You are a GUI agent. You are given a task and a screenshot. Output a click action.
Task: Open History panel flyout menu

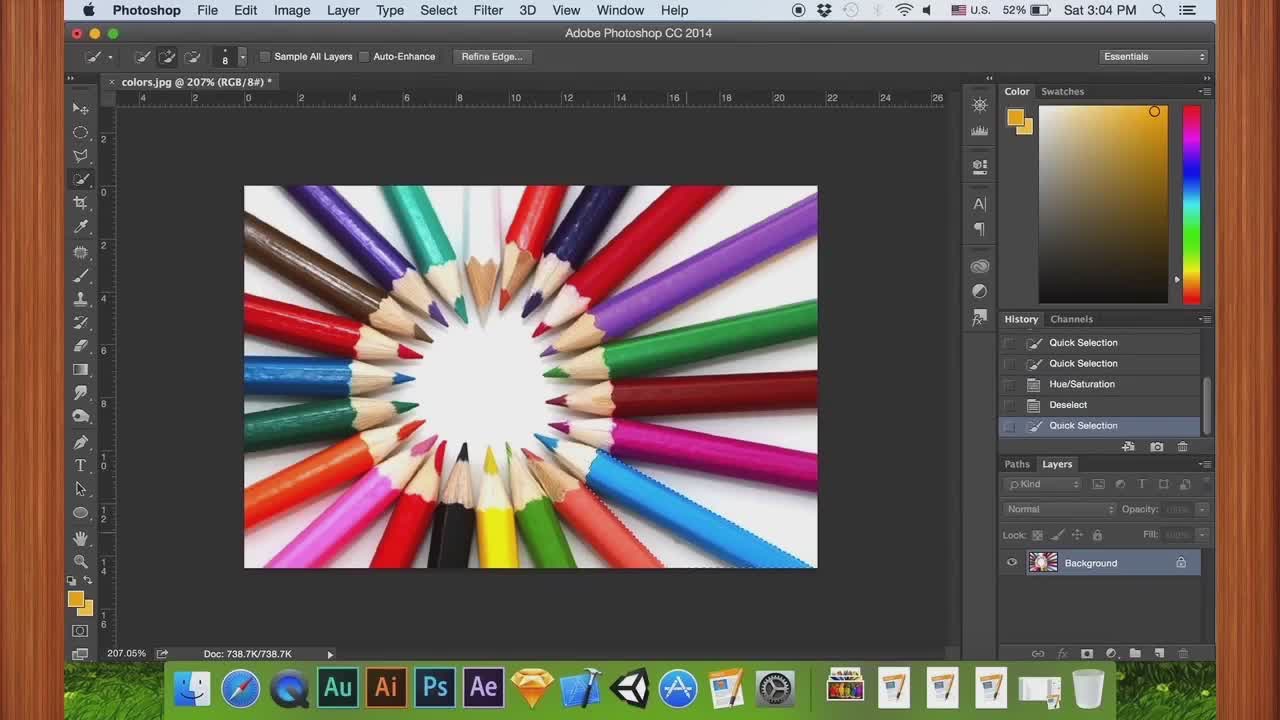(x=1205, y=319)
